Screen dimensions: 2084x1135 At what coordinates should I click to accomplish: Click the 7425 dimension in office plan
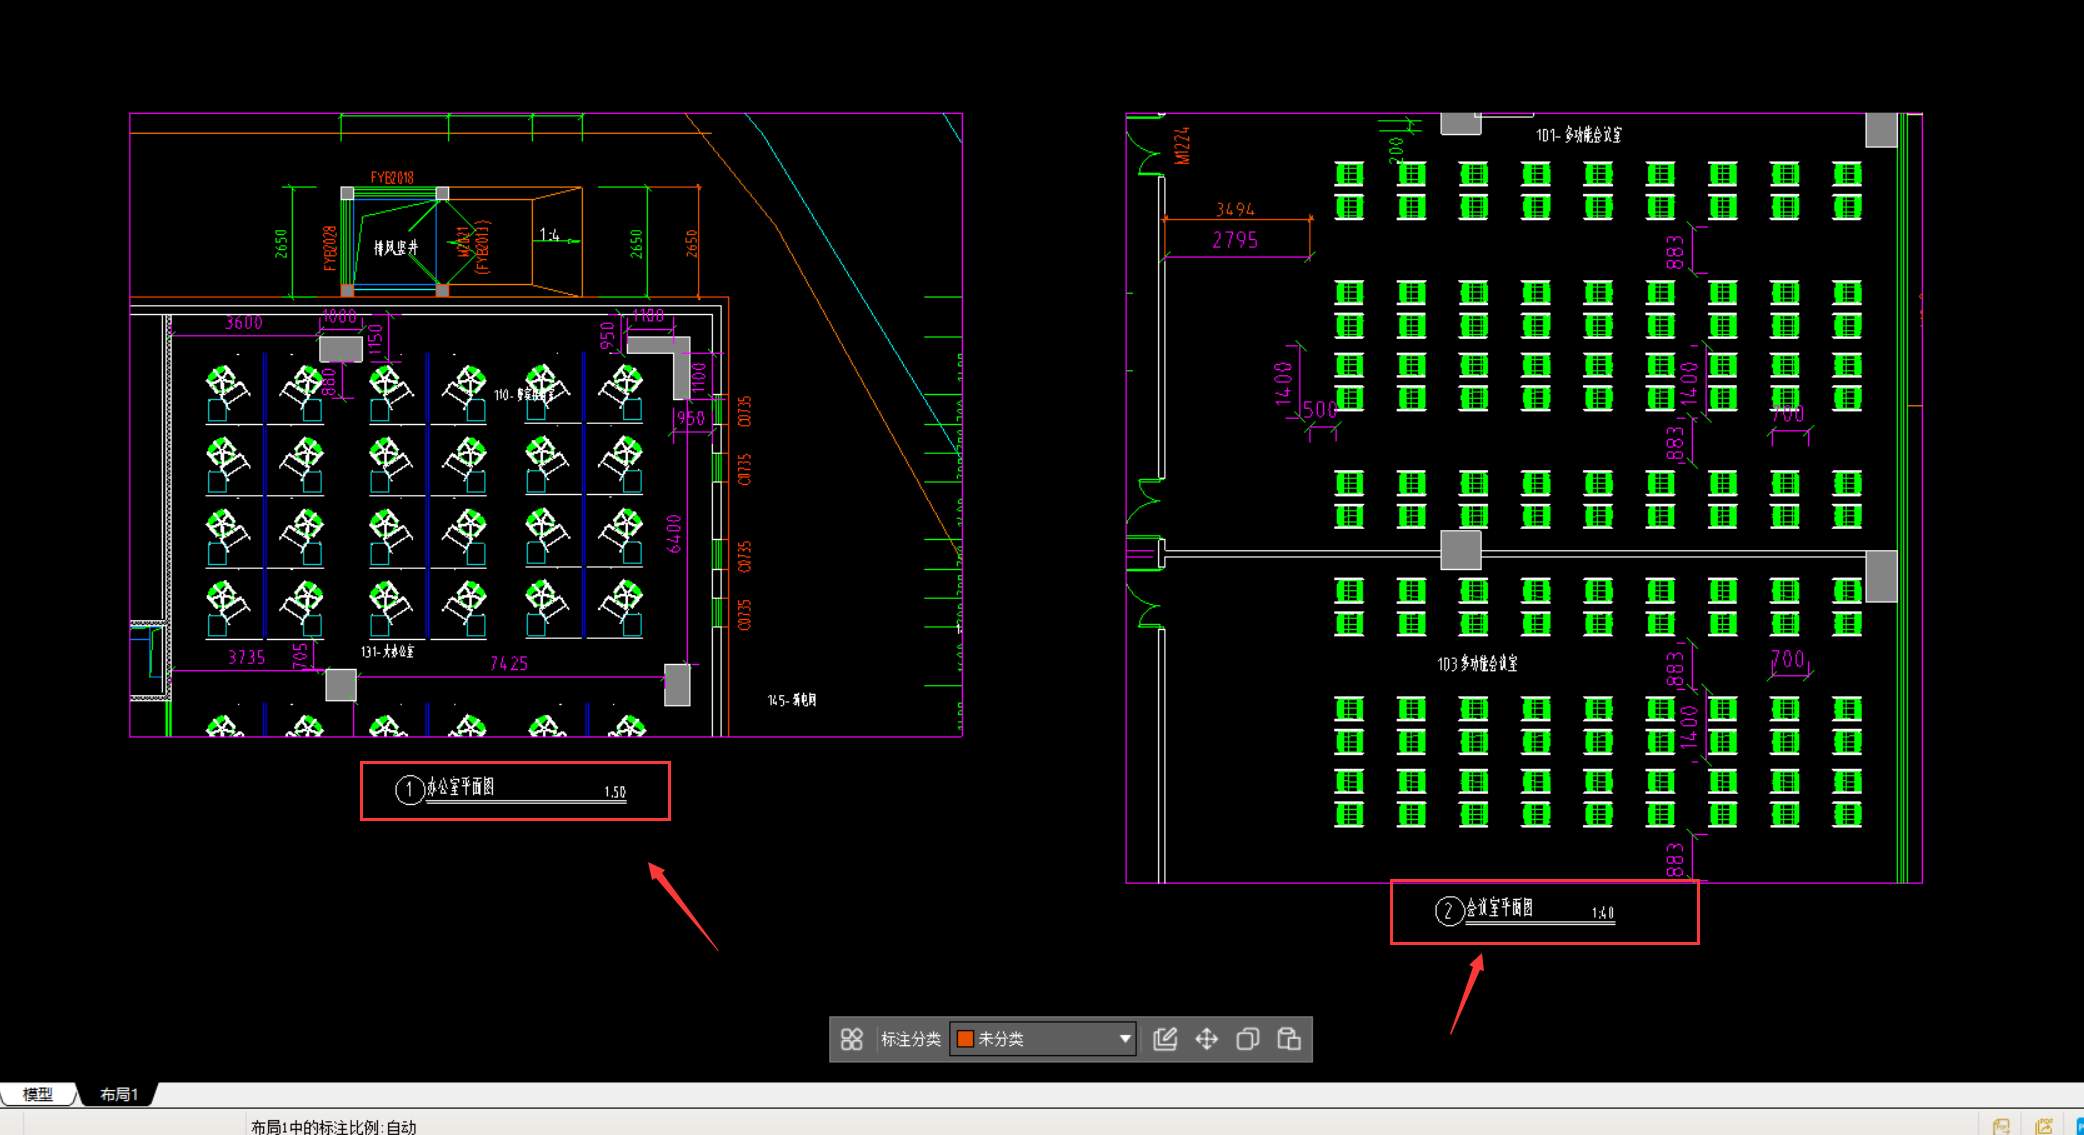(x=509, y=663)
